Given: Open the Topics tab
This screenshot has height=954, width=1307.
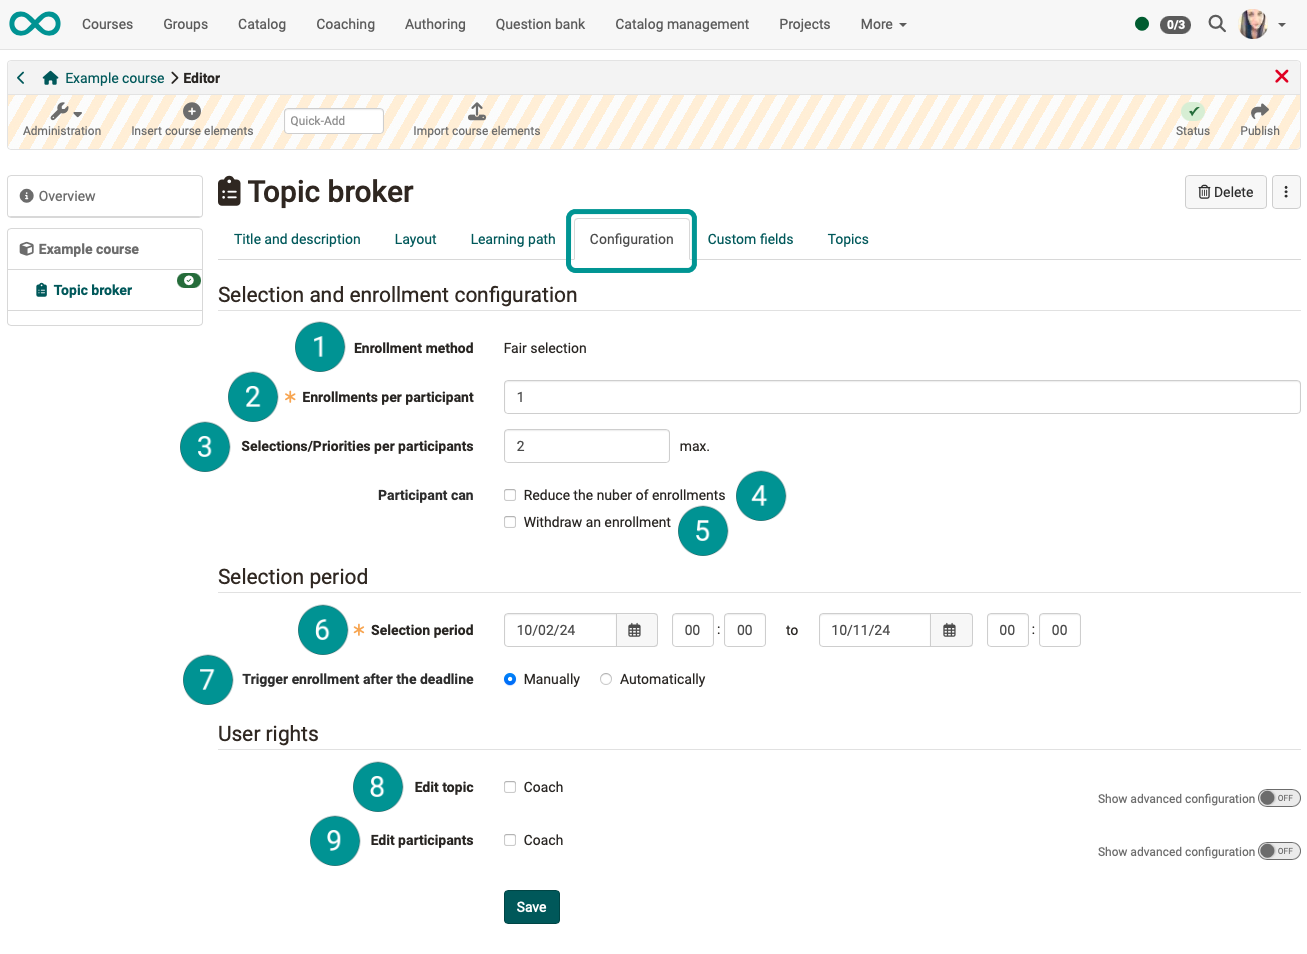Looking at the screenshot, I should (x=848, y=239).
